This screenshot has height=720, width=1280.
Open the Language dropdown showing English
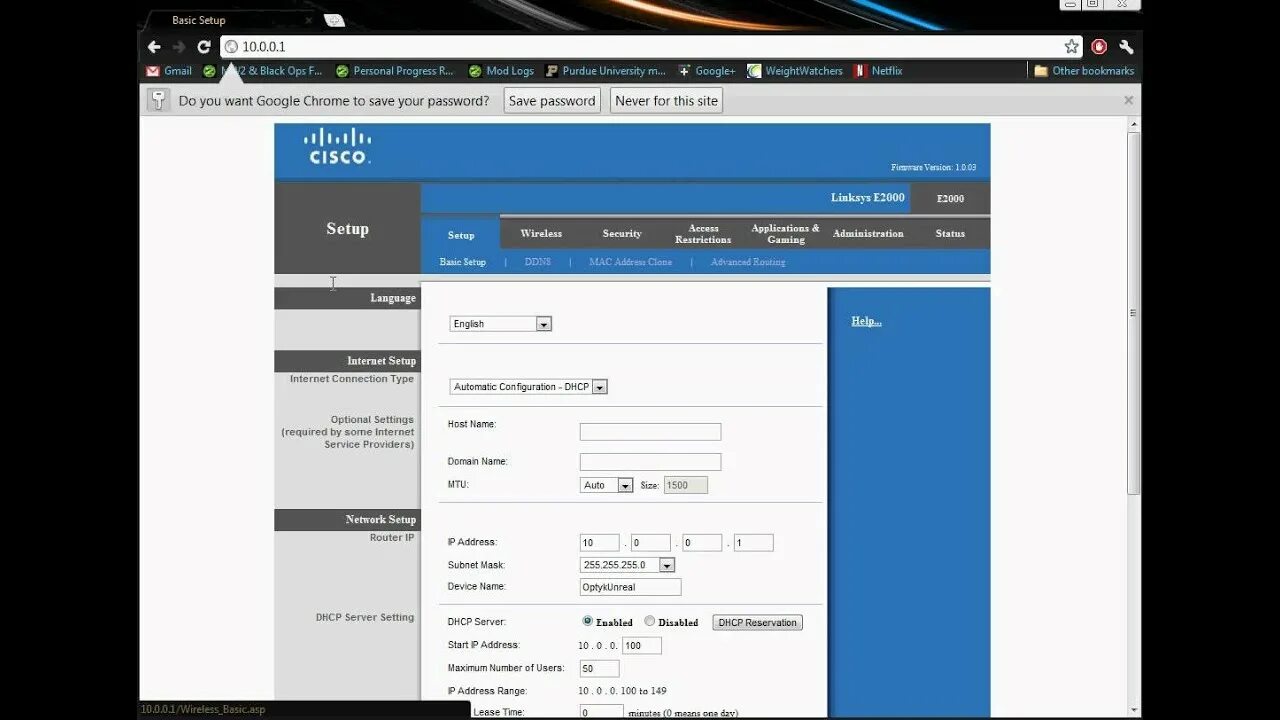pyautogui.click(x=501, y=324)
